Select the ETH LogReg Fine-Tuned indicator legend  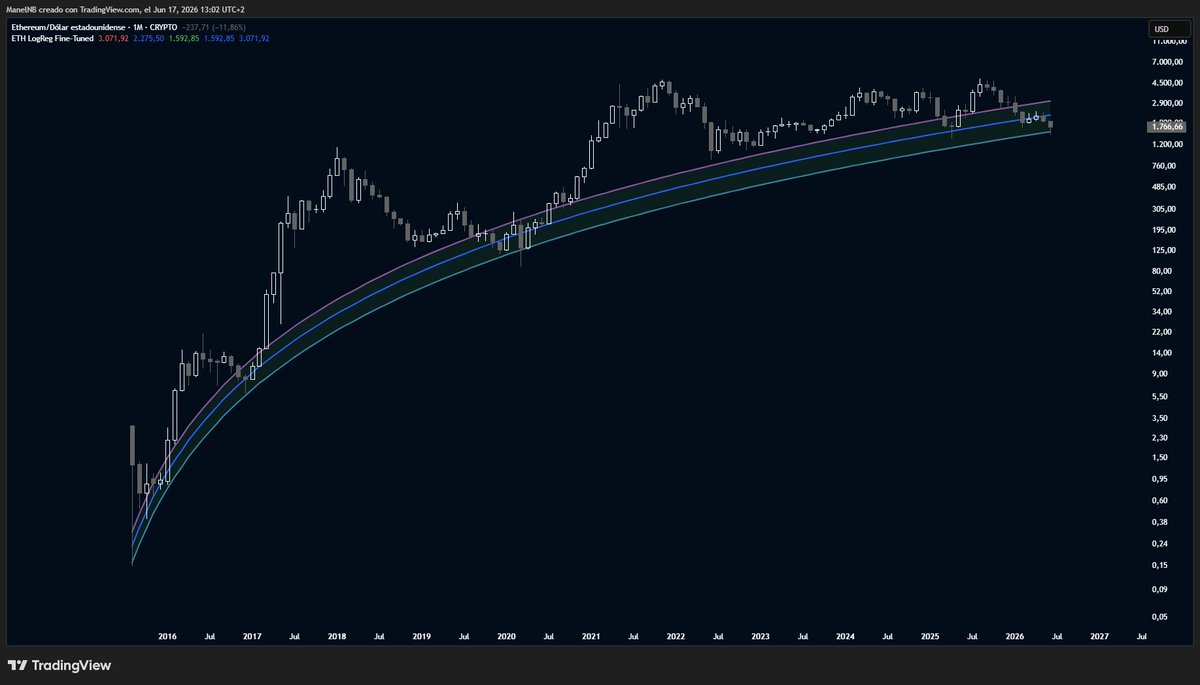click(x=51, y=38)
